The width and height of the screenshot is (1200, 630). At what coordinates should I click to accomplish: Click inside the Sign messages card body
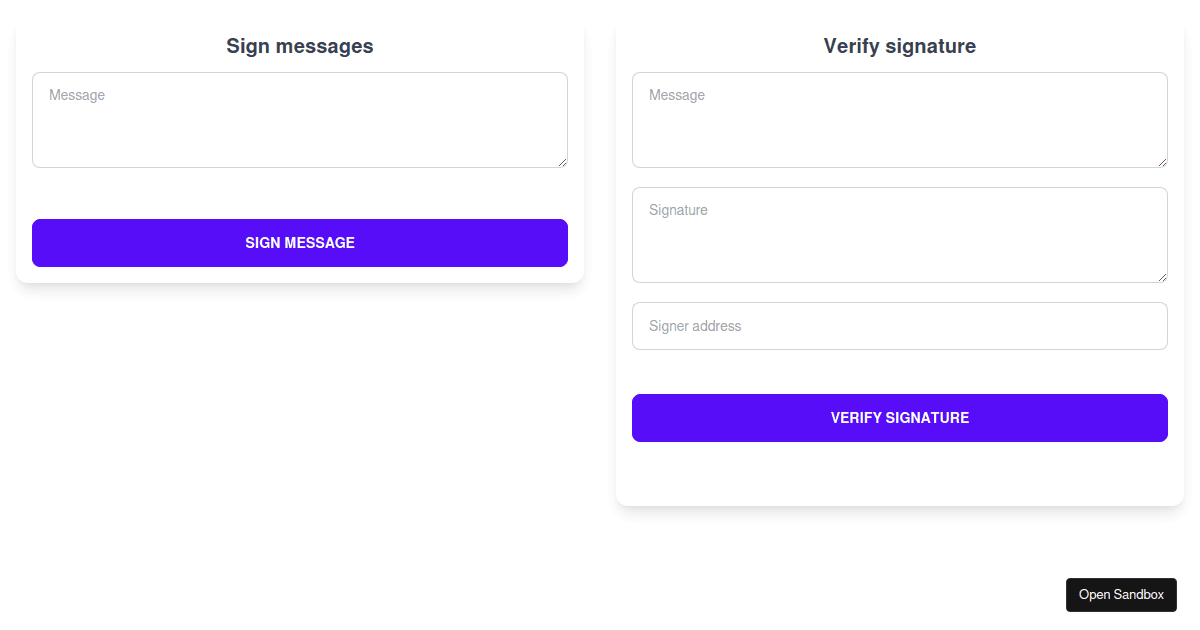[x=300, y=190]
